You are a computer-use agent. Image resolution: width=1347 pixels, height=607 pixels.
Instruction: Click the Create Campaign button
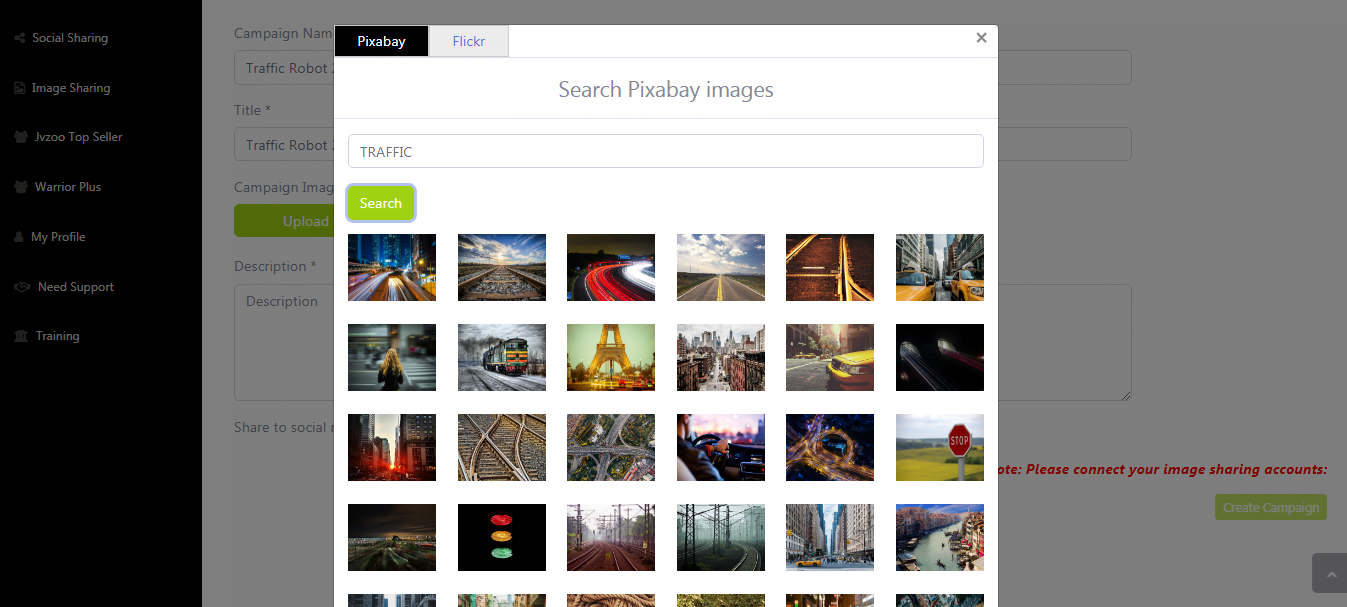1271,507
